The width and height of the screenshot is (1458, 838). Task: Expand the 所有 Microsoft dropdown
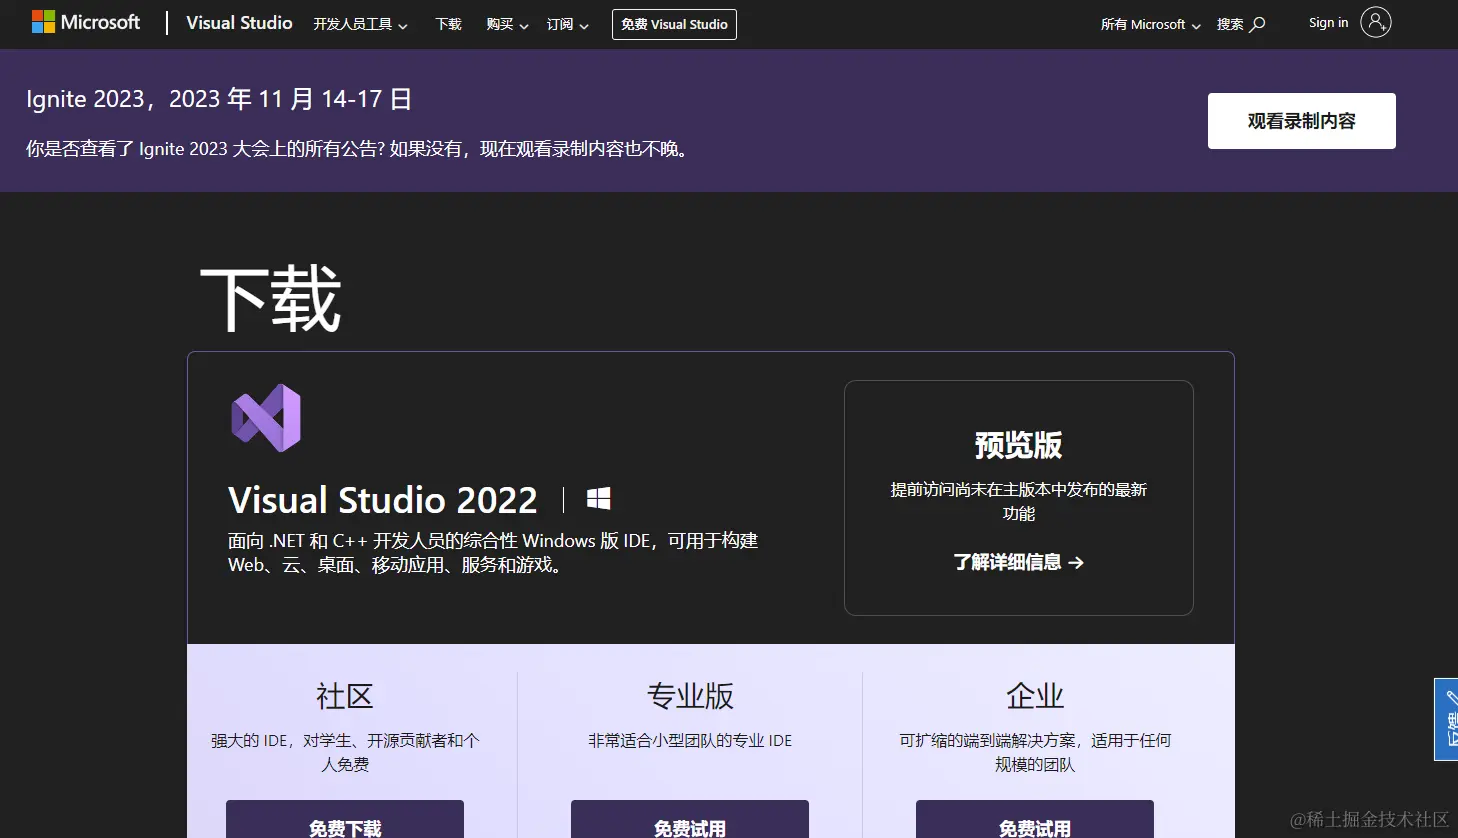(1150, 24)
